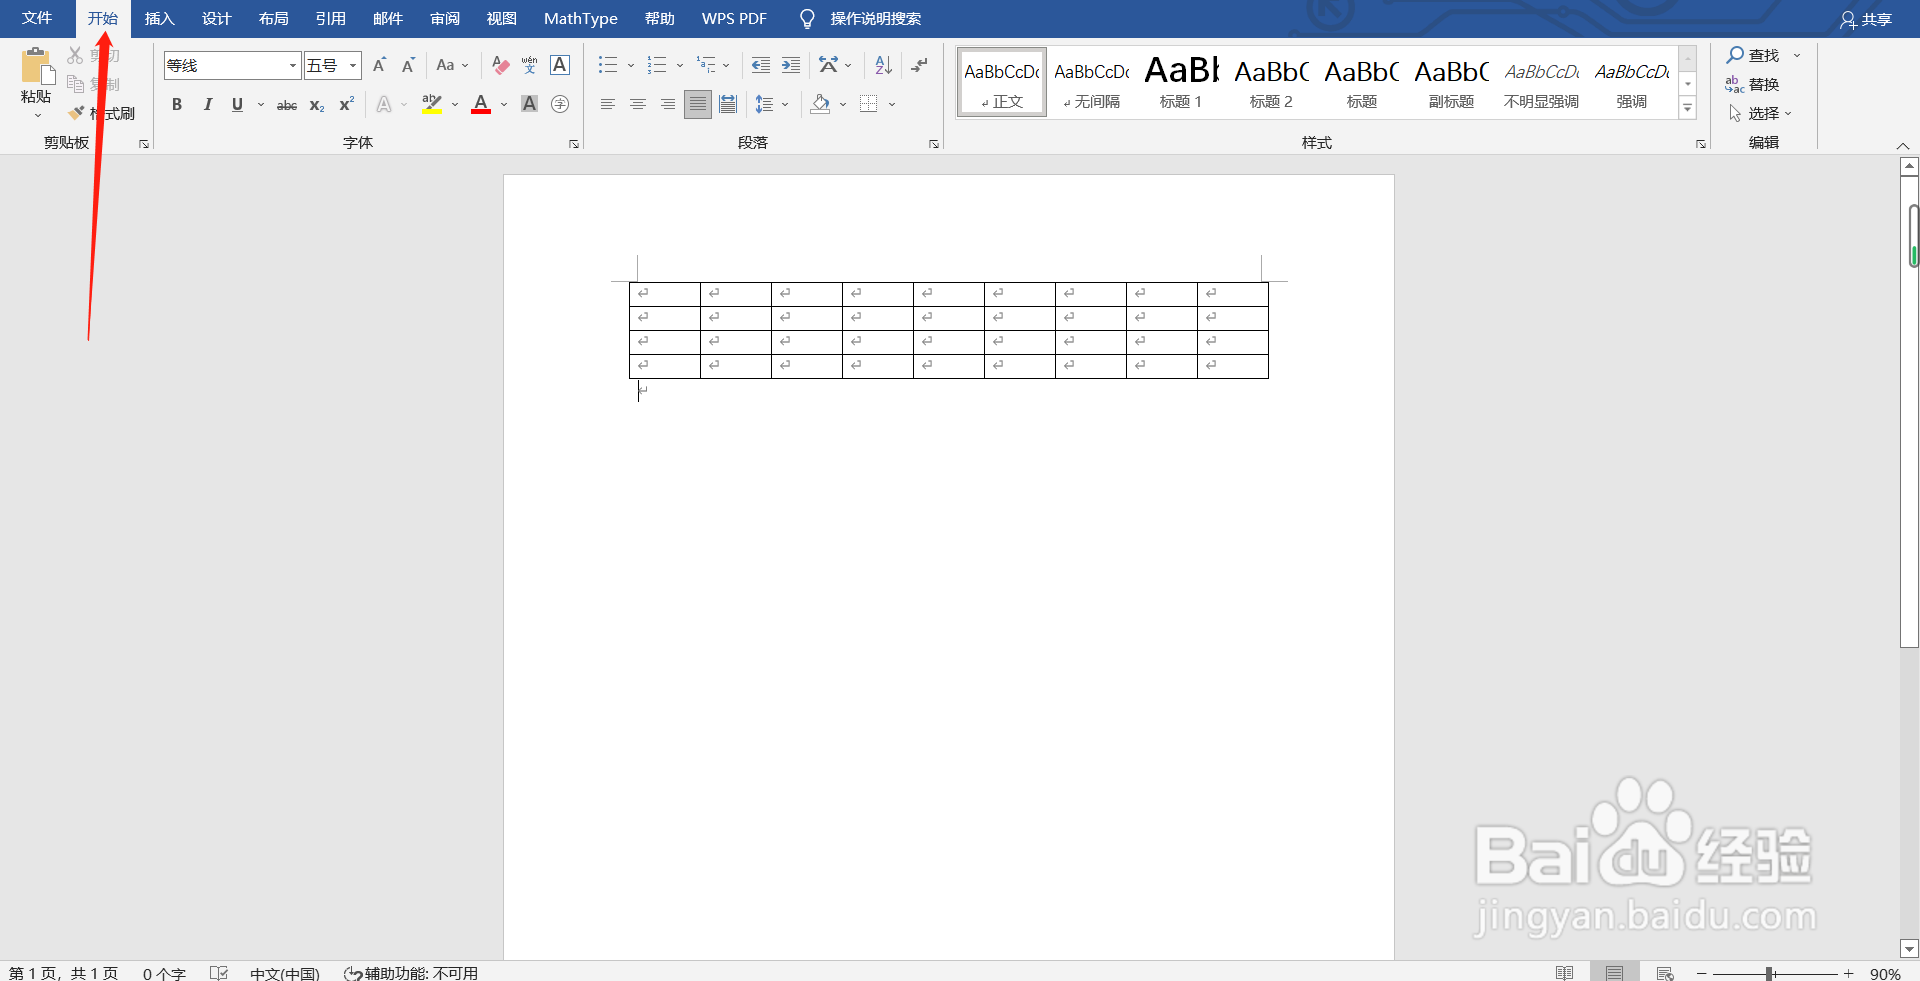This screenshot has height=981, width=1920.
Task: Toggle superscript formatting
Action: click(347, 104)
